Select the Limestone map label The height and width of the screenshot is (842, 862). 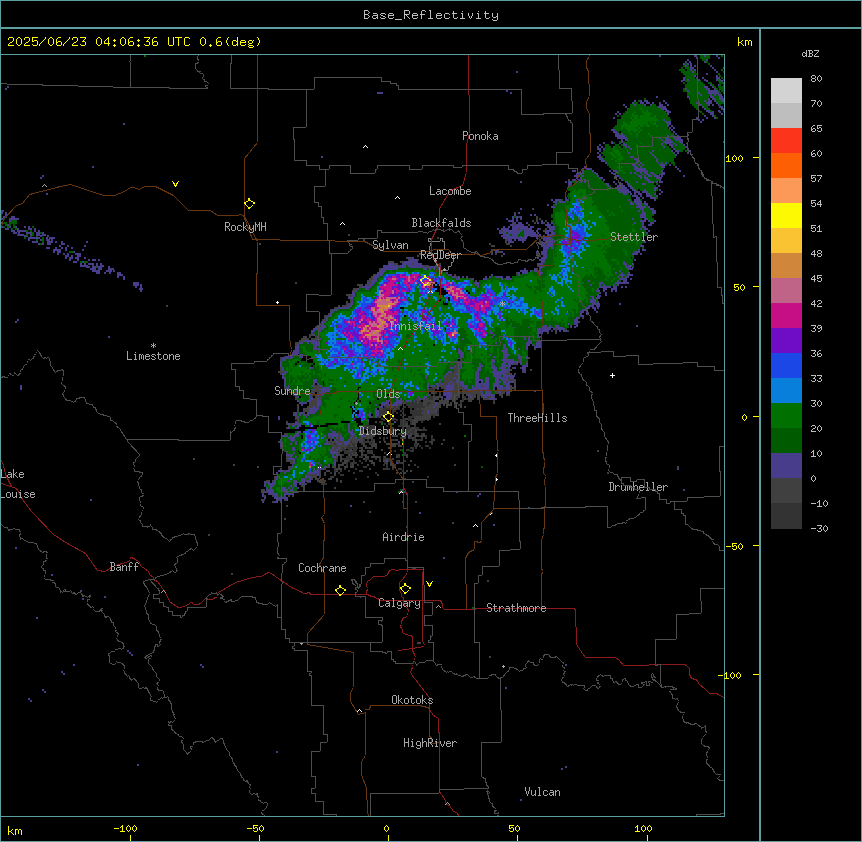(153, 356)
